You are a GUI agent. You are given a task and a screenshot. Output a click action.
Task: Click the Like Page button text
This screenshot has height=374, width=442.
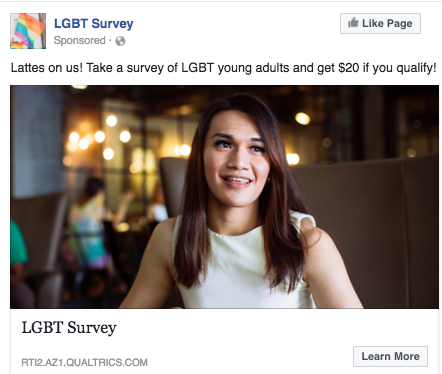pos(387,23)
